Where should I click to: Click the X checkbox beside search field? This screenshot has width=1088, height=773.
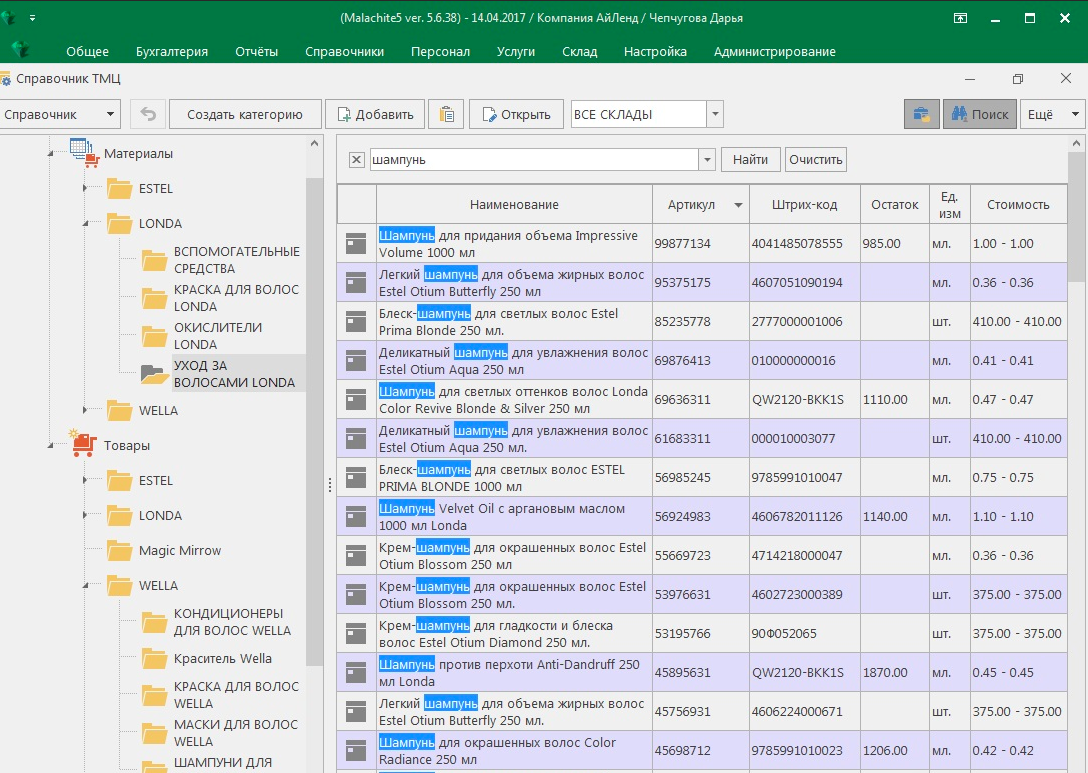(x=356, y=160)
